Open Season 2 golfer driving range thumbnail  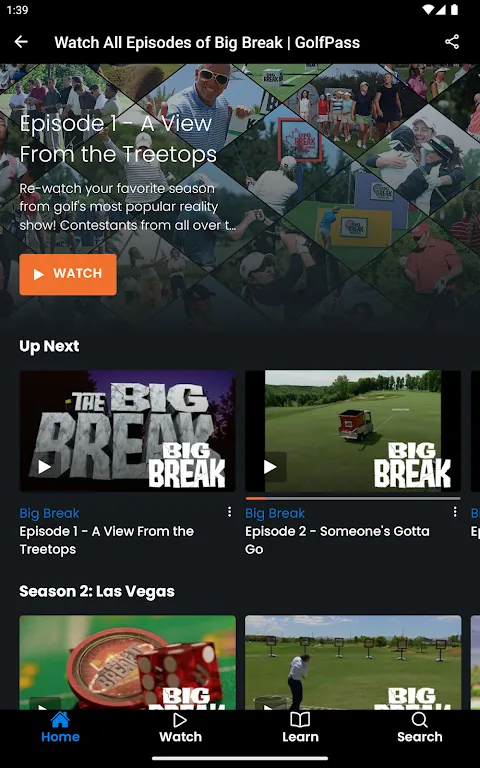[353, 662]
